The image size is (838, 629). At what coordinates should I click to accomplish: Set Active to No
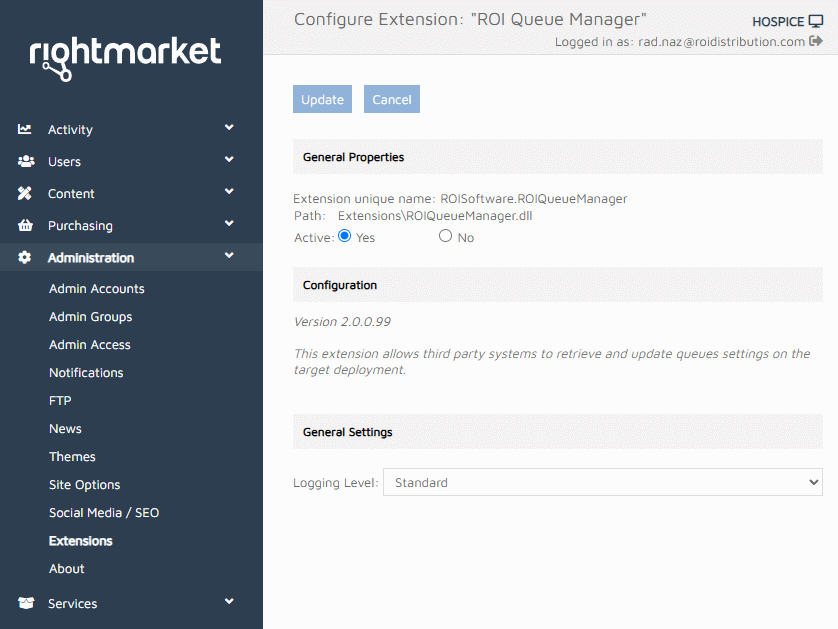click(x=446, y=237)
